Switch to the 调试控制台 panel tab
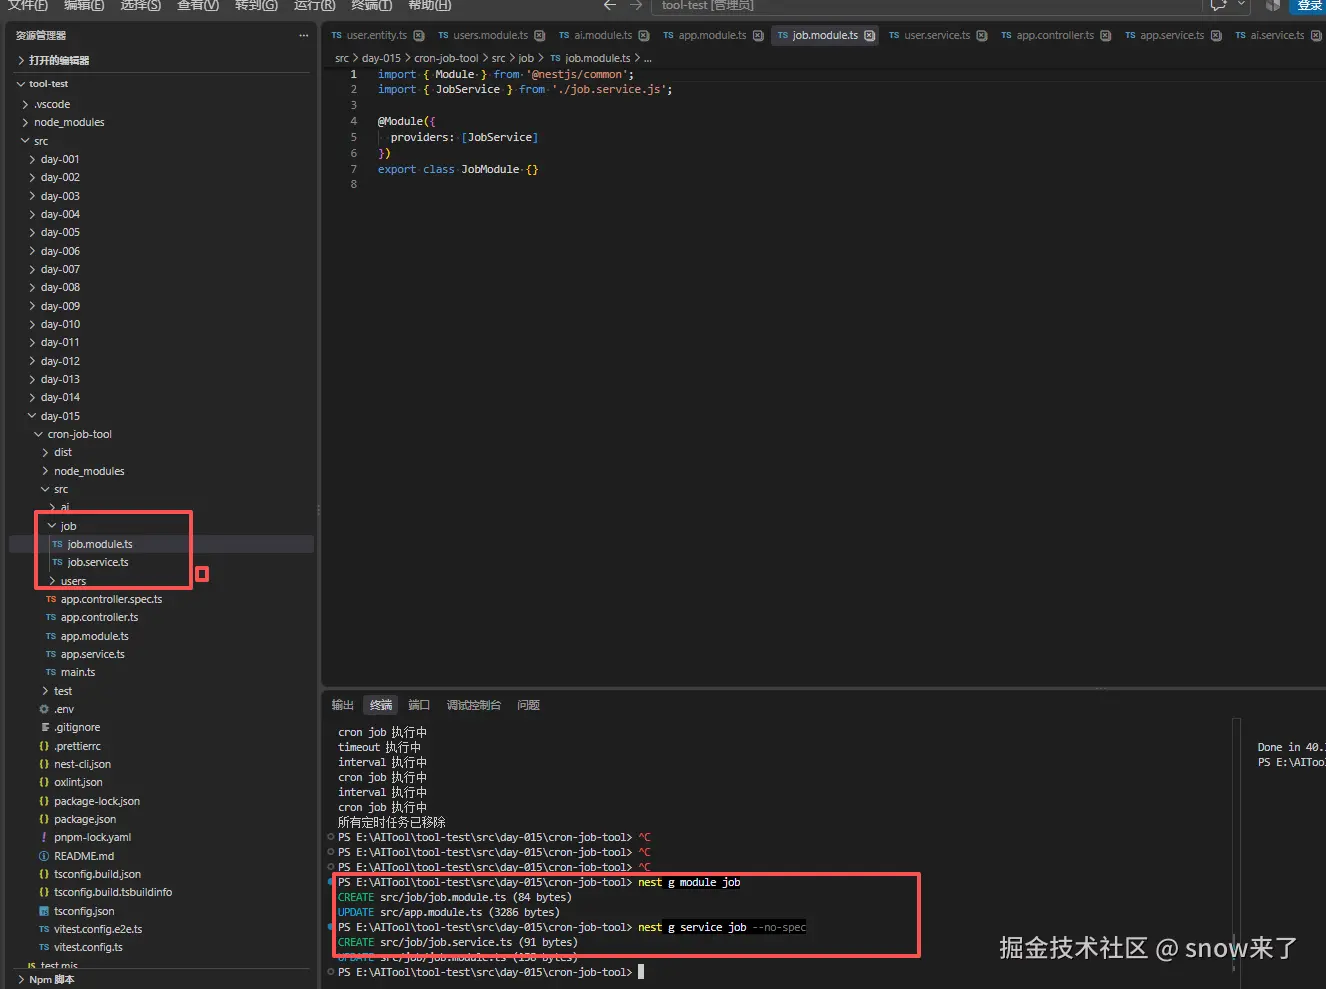Screen dimensions: 1326x989 click(474, 706)
